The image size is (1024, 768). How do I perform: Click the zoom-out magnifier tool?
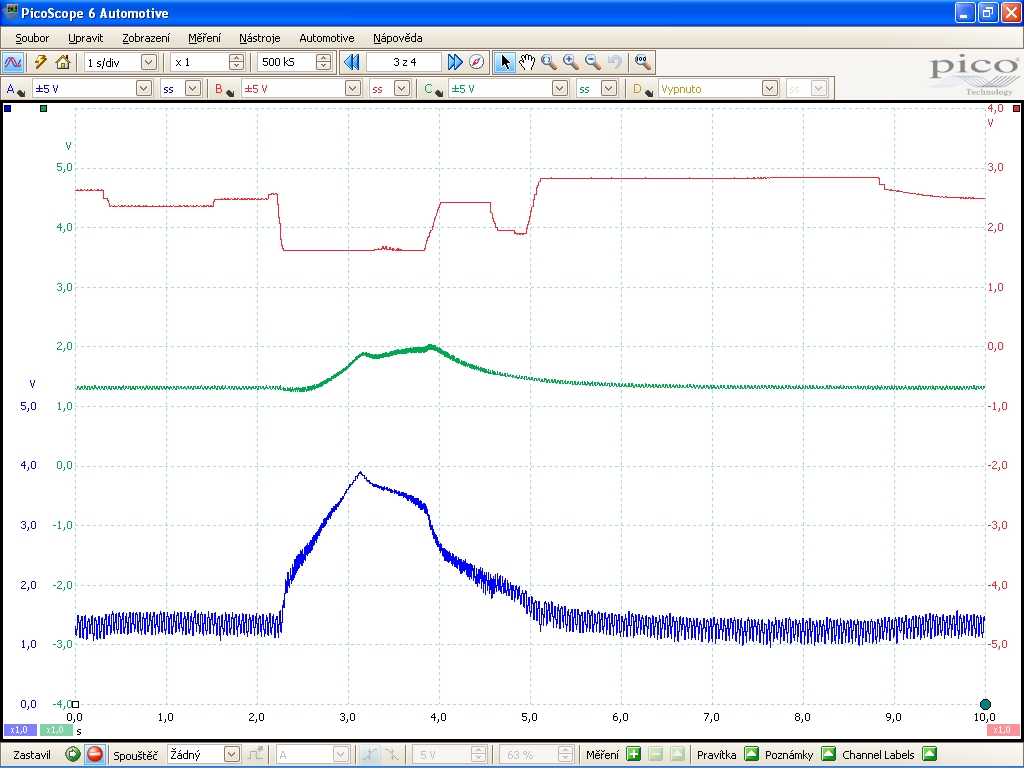[x=592, y=62]
